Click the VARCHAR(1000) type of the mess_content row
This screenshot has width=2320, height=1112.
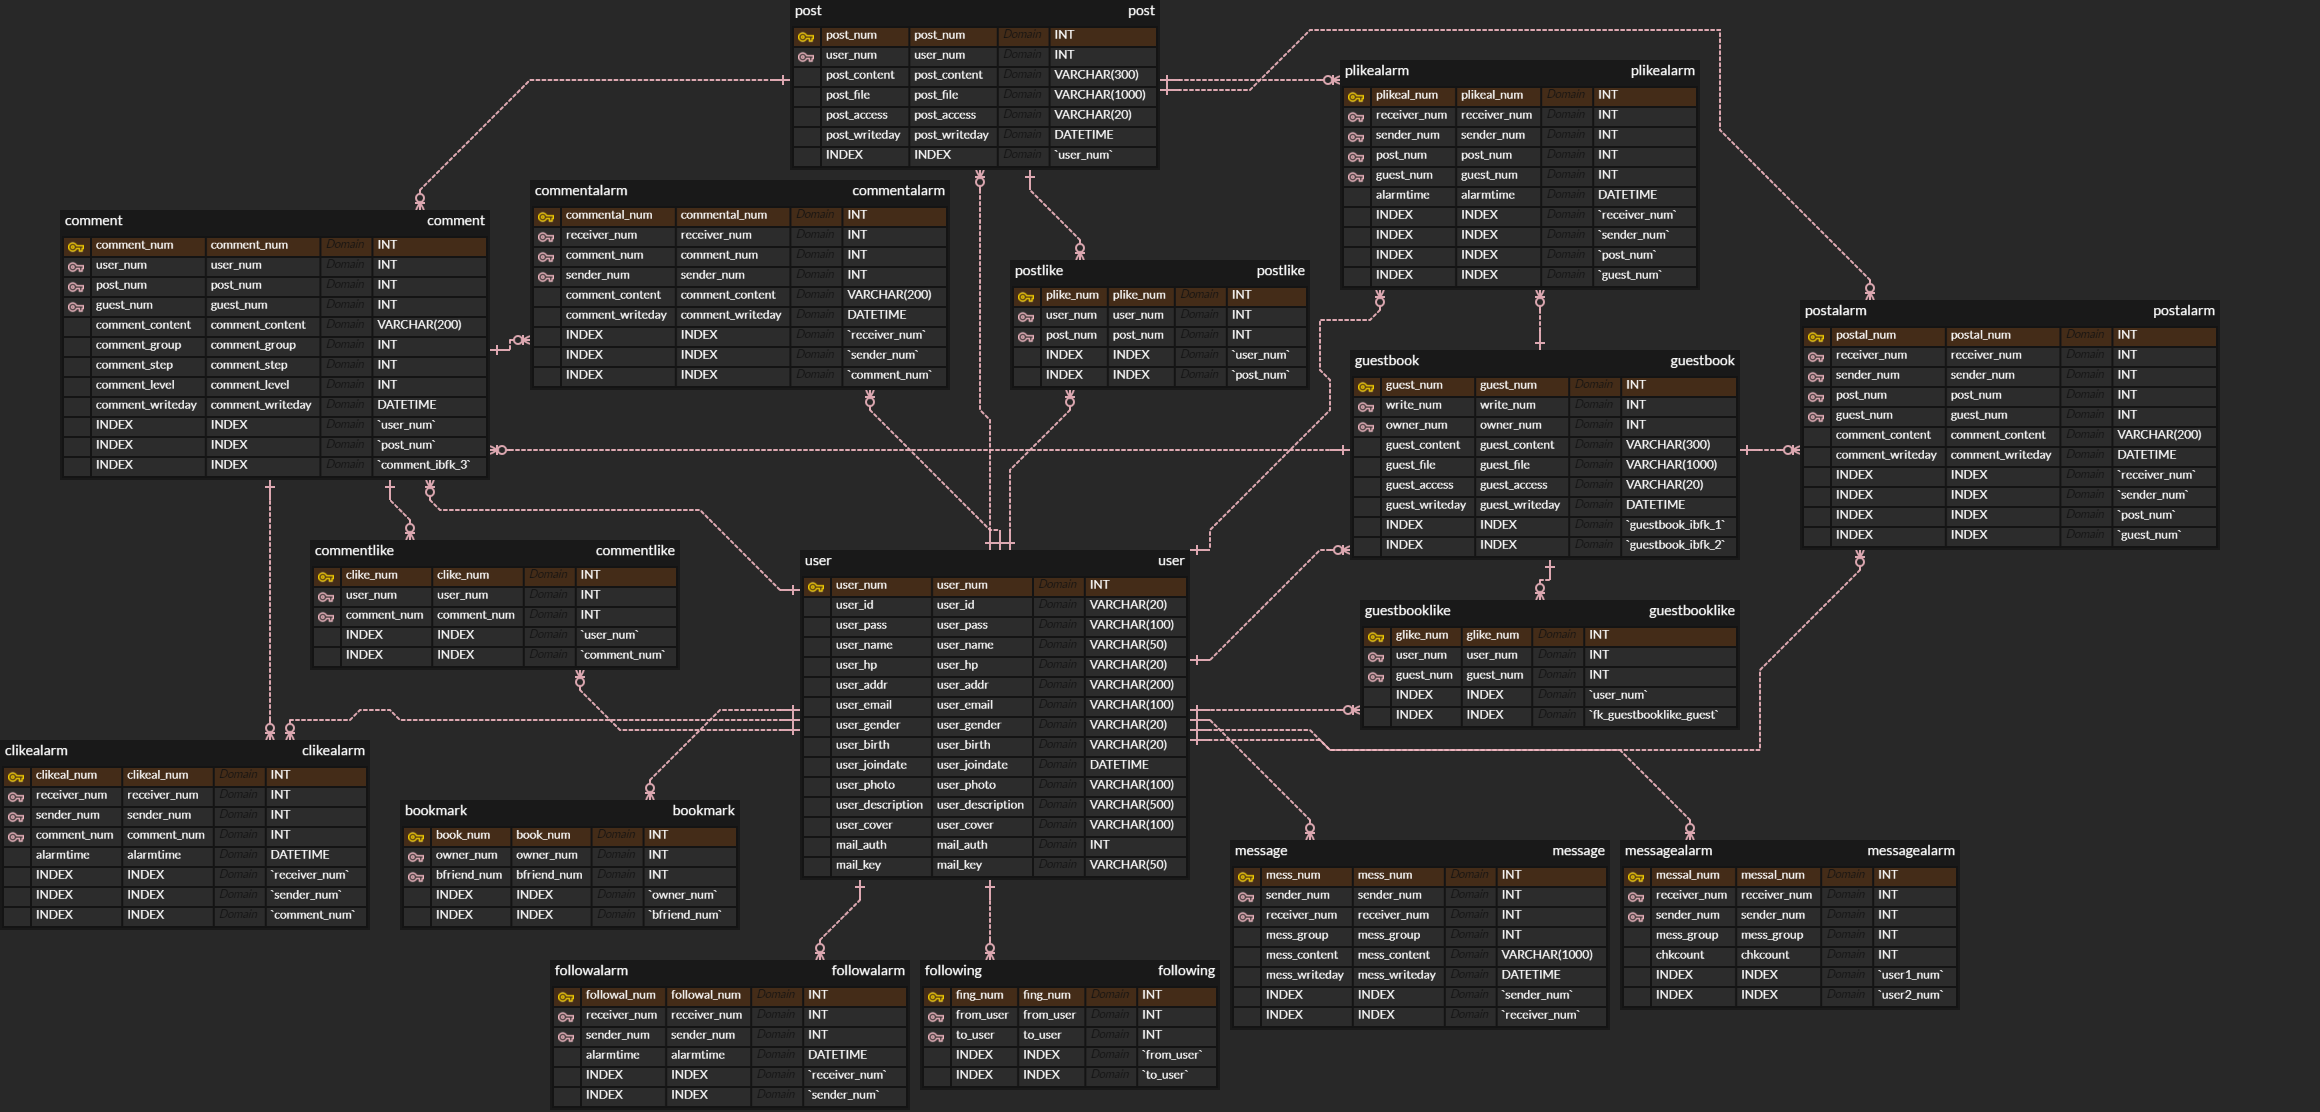[x=1546, y=955]
